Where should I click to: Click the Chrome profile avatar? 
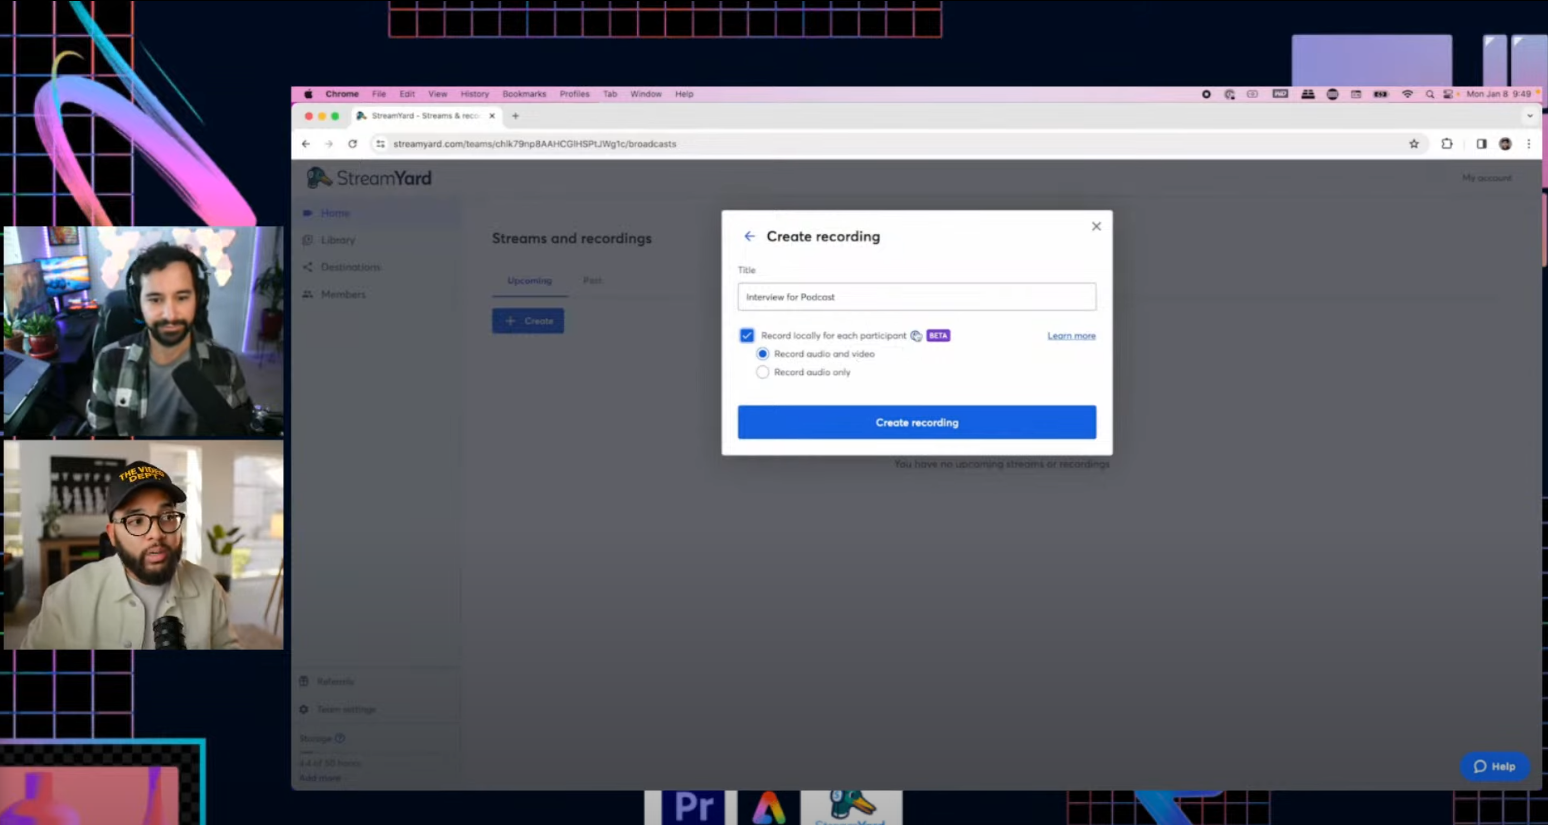[x=1505, y=144]
